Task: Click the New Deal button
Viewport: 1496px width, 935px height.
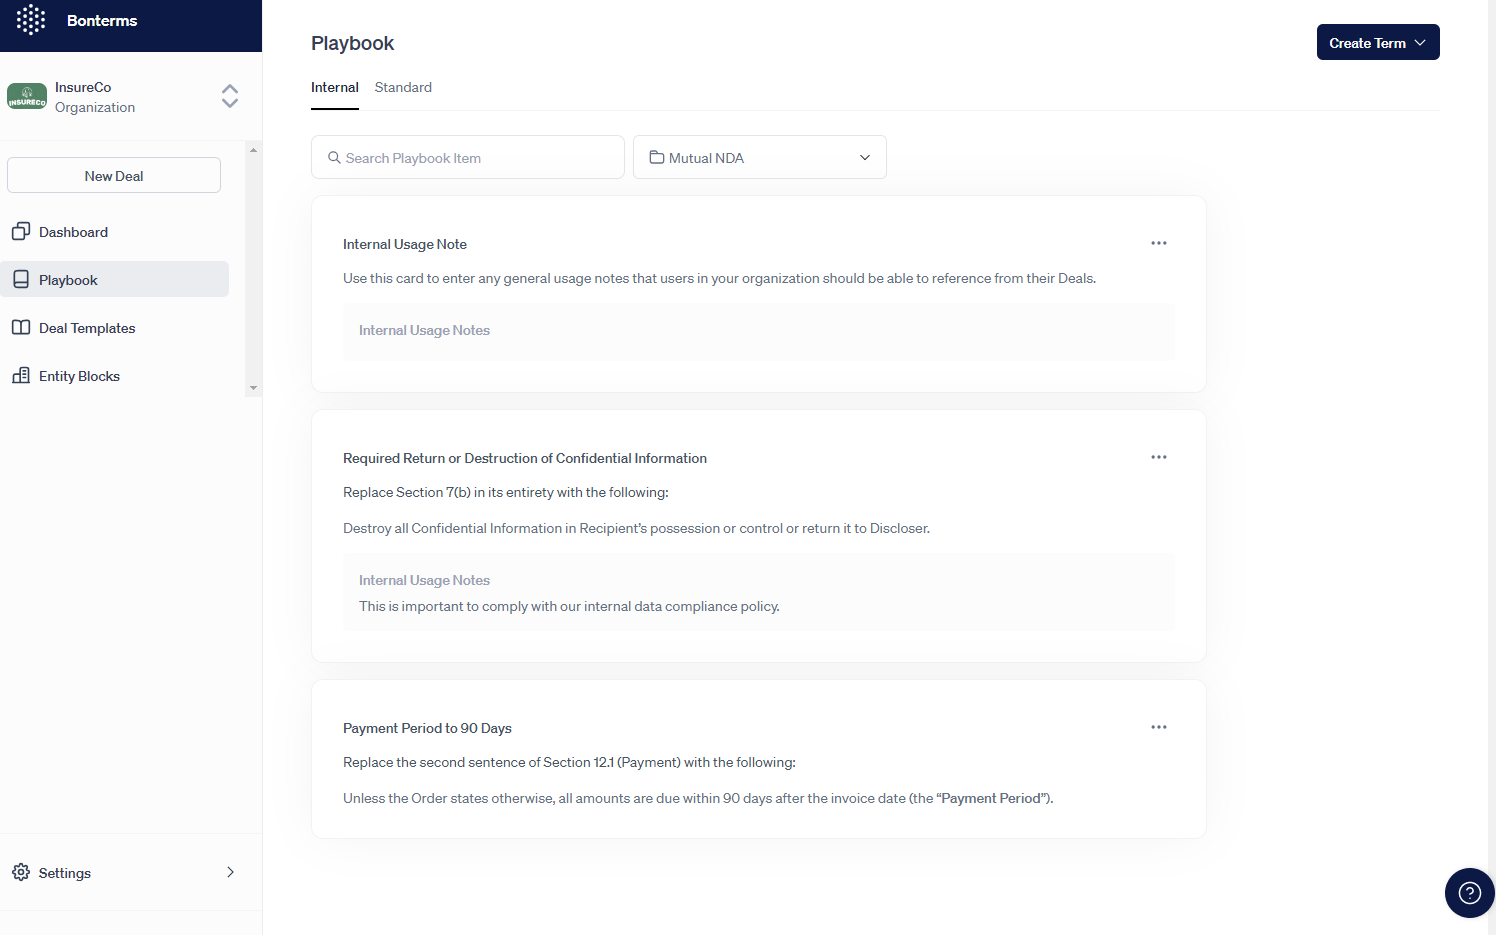Action: (114, 175)
